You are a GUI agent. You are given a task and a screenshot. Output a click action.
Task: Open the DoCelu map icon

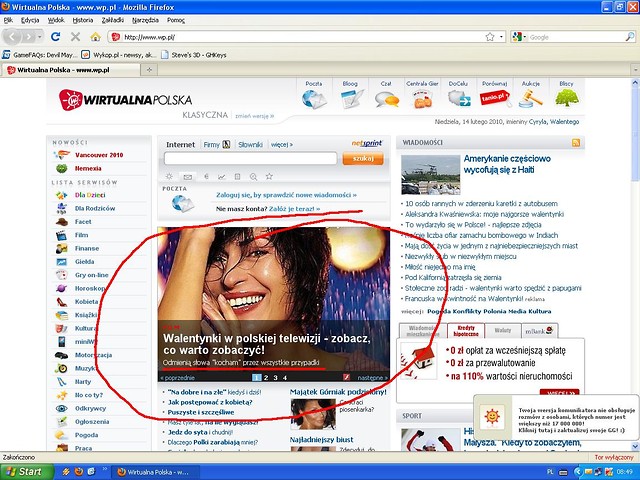[458, 98]
